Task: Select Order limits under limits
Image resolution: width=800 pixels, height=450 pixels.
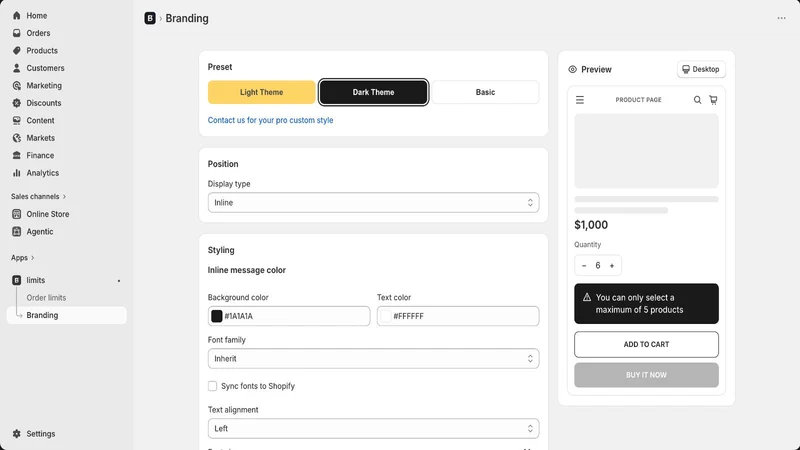Action: click(x=46, y=298)
